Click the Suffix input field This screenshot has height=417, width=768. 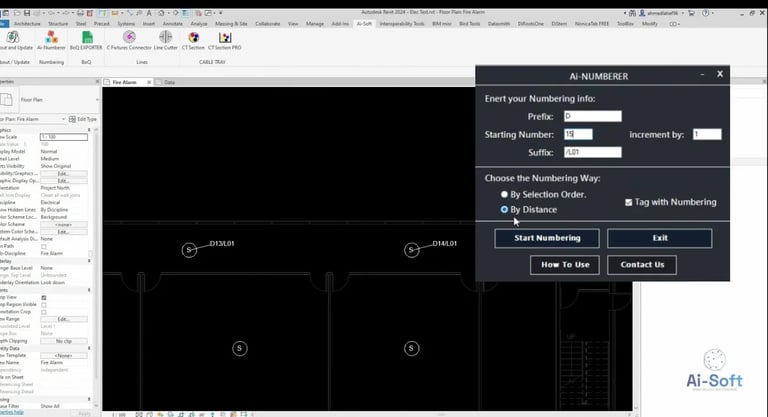593,152
